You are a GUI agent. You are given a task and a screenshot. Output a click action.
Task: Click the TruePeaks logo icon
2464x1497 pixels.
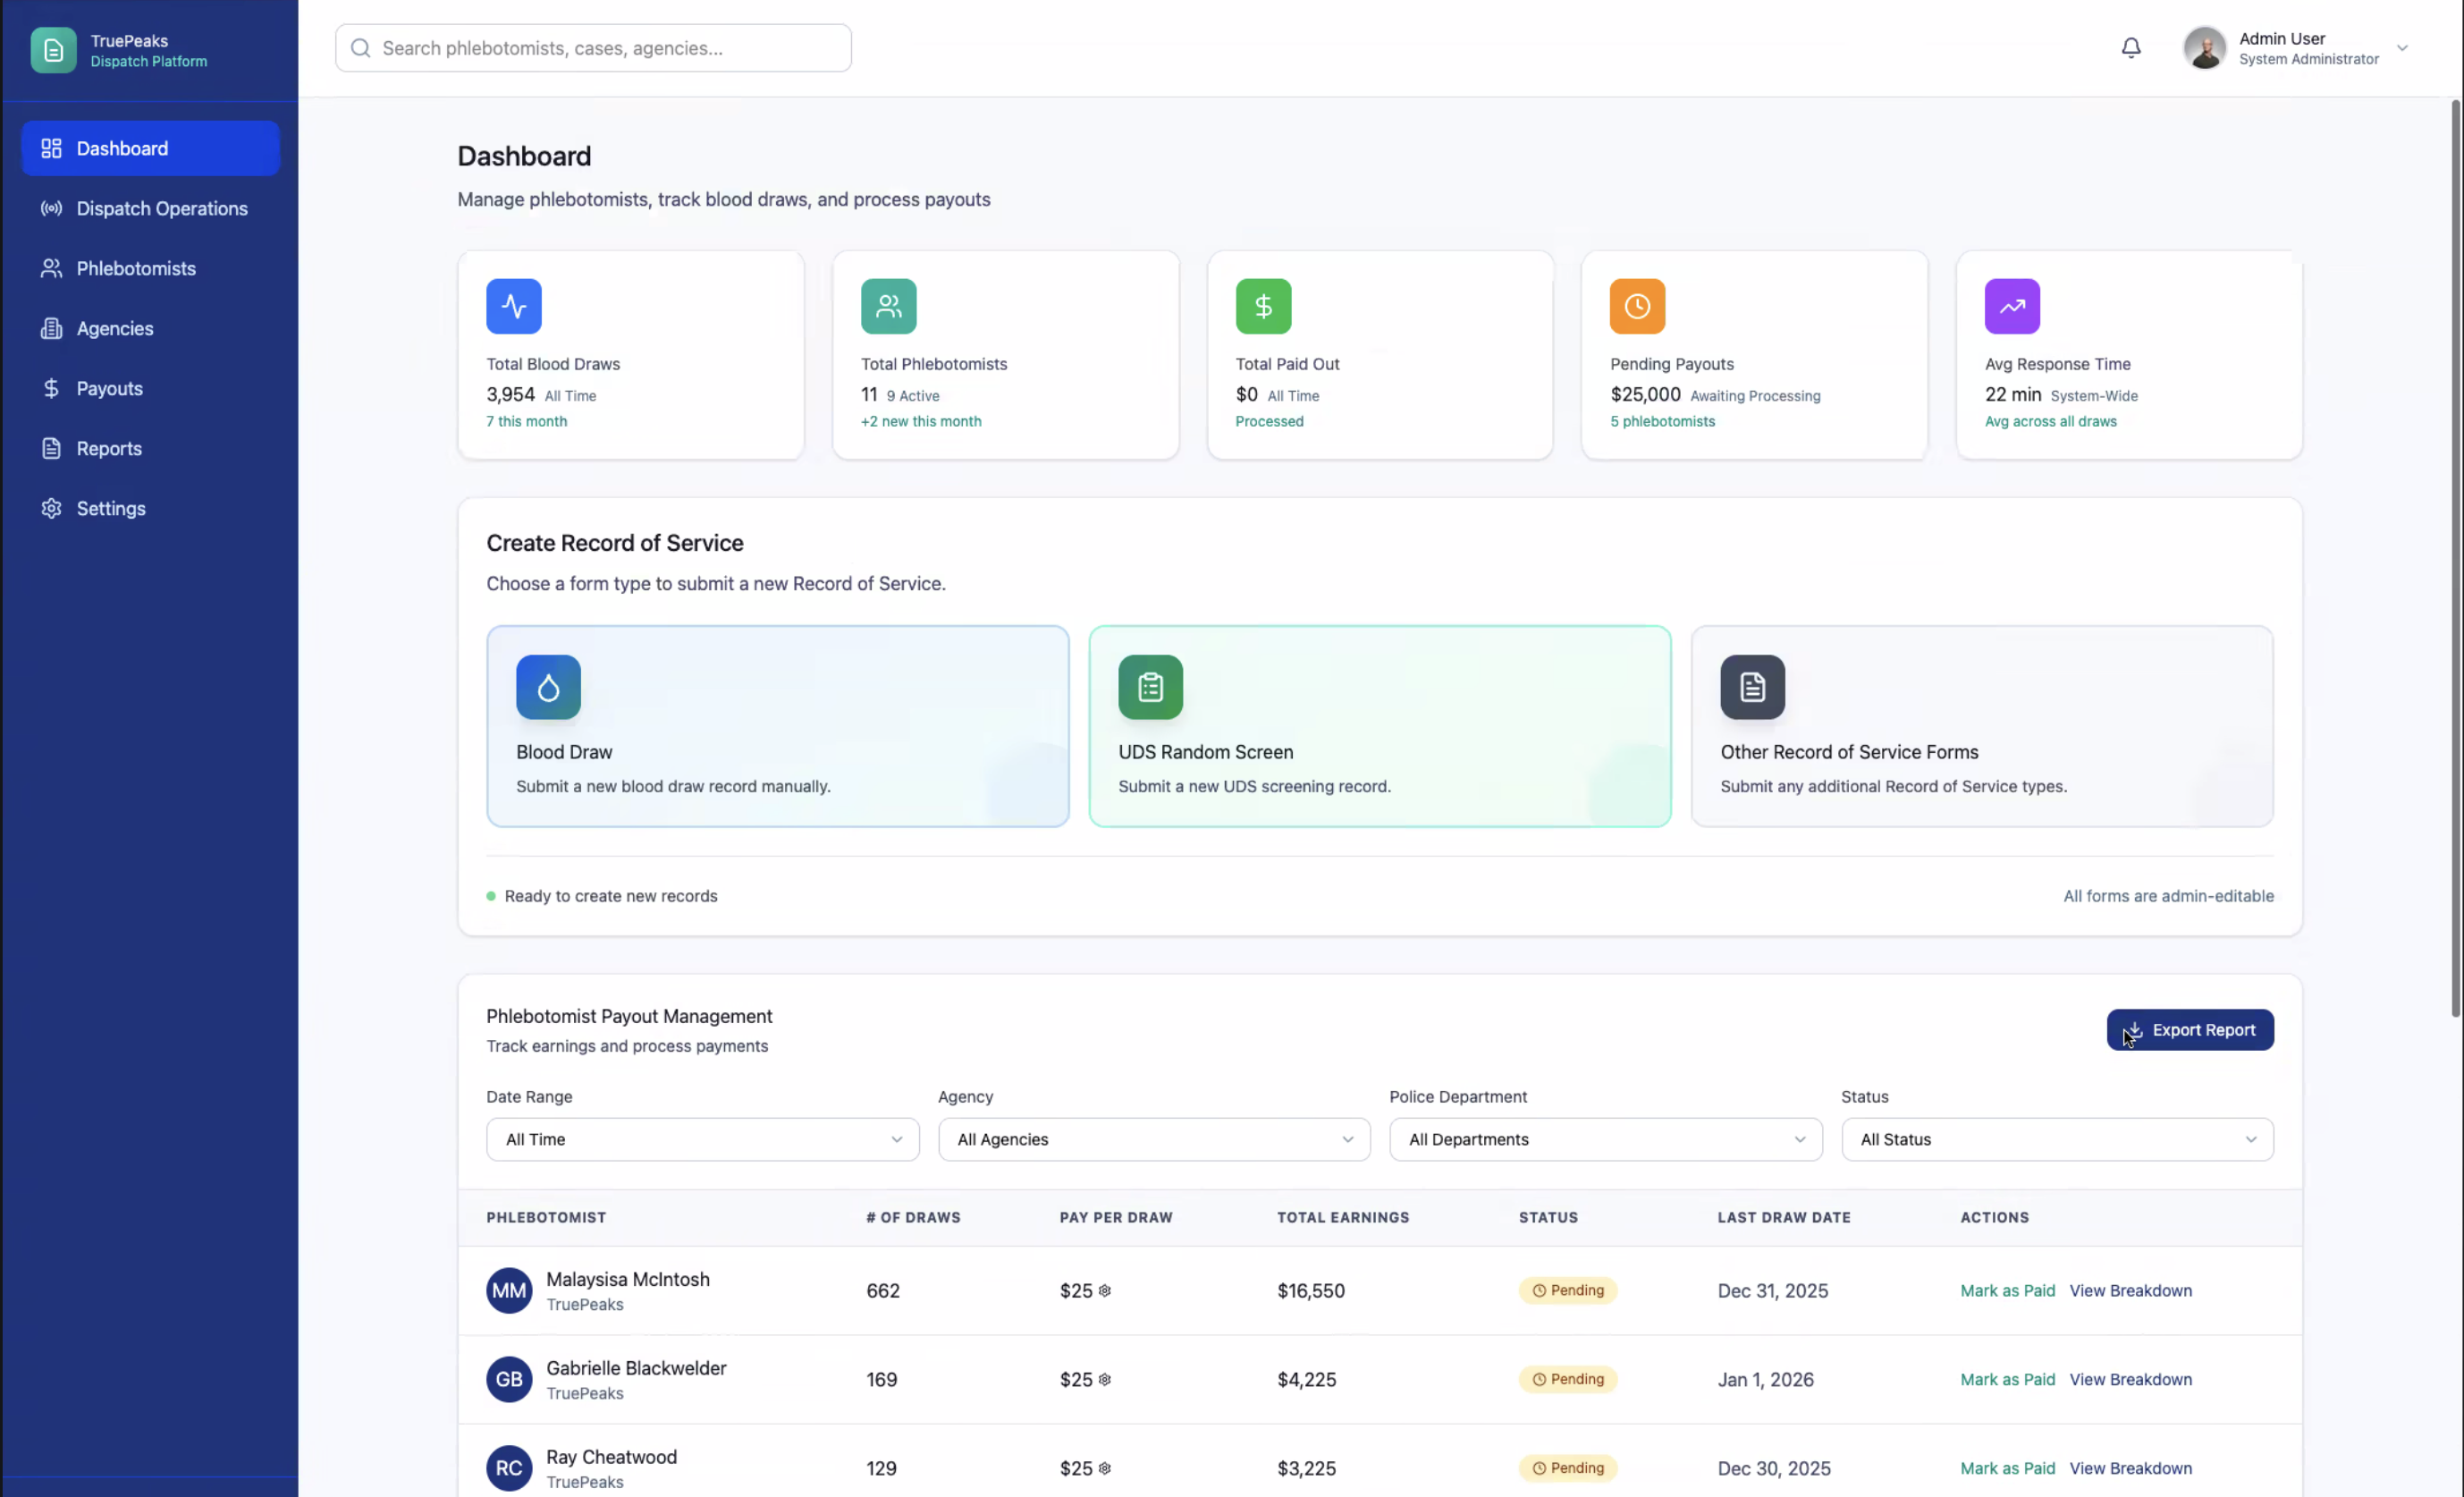[x=53, y=50]
